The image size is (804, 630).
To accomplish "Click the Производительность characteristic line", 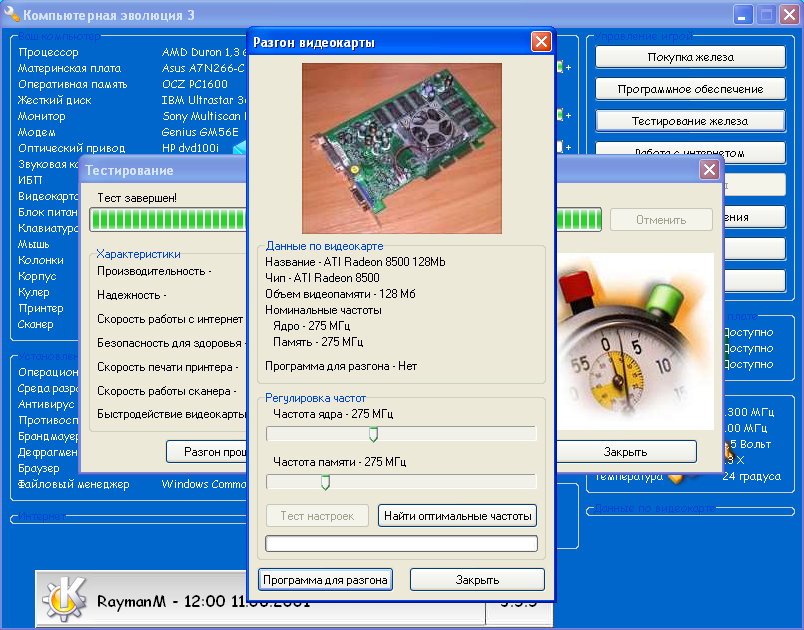I will (x=154, y=271).
